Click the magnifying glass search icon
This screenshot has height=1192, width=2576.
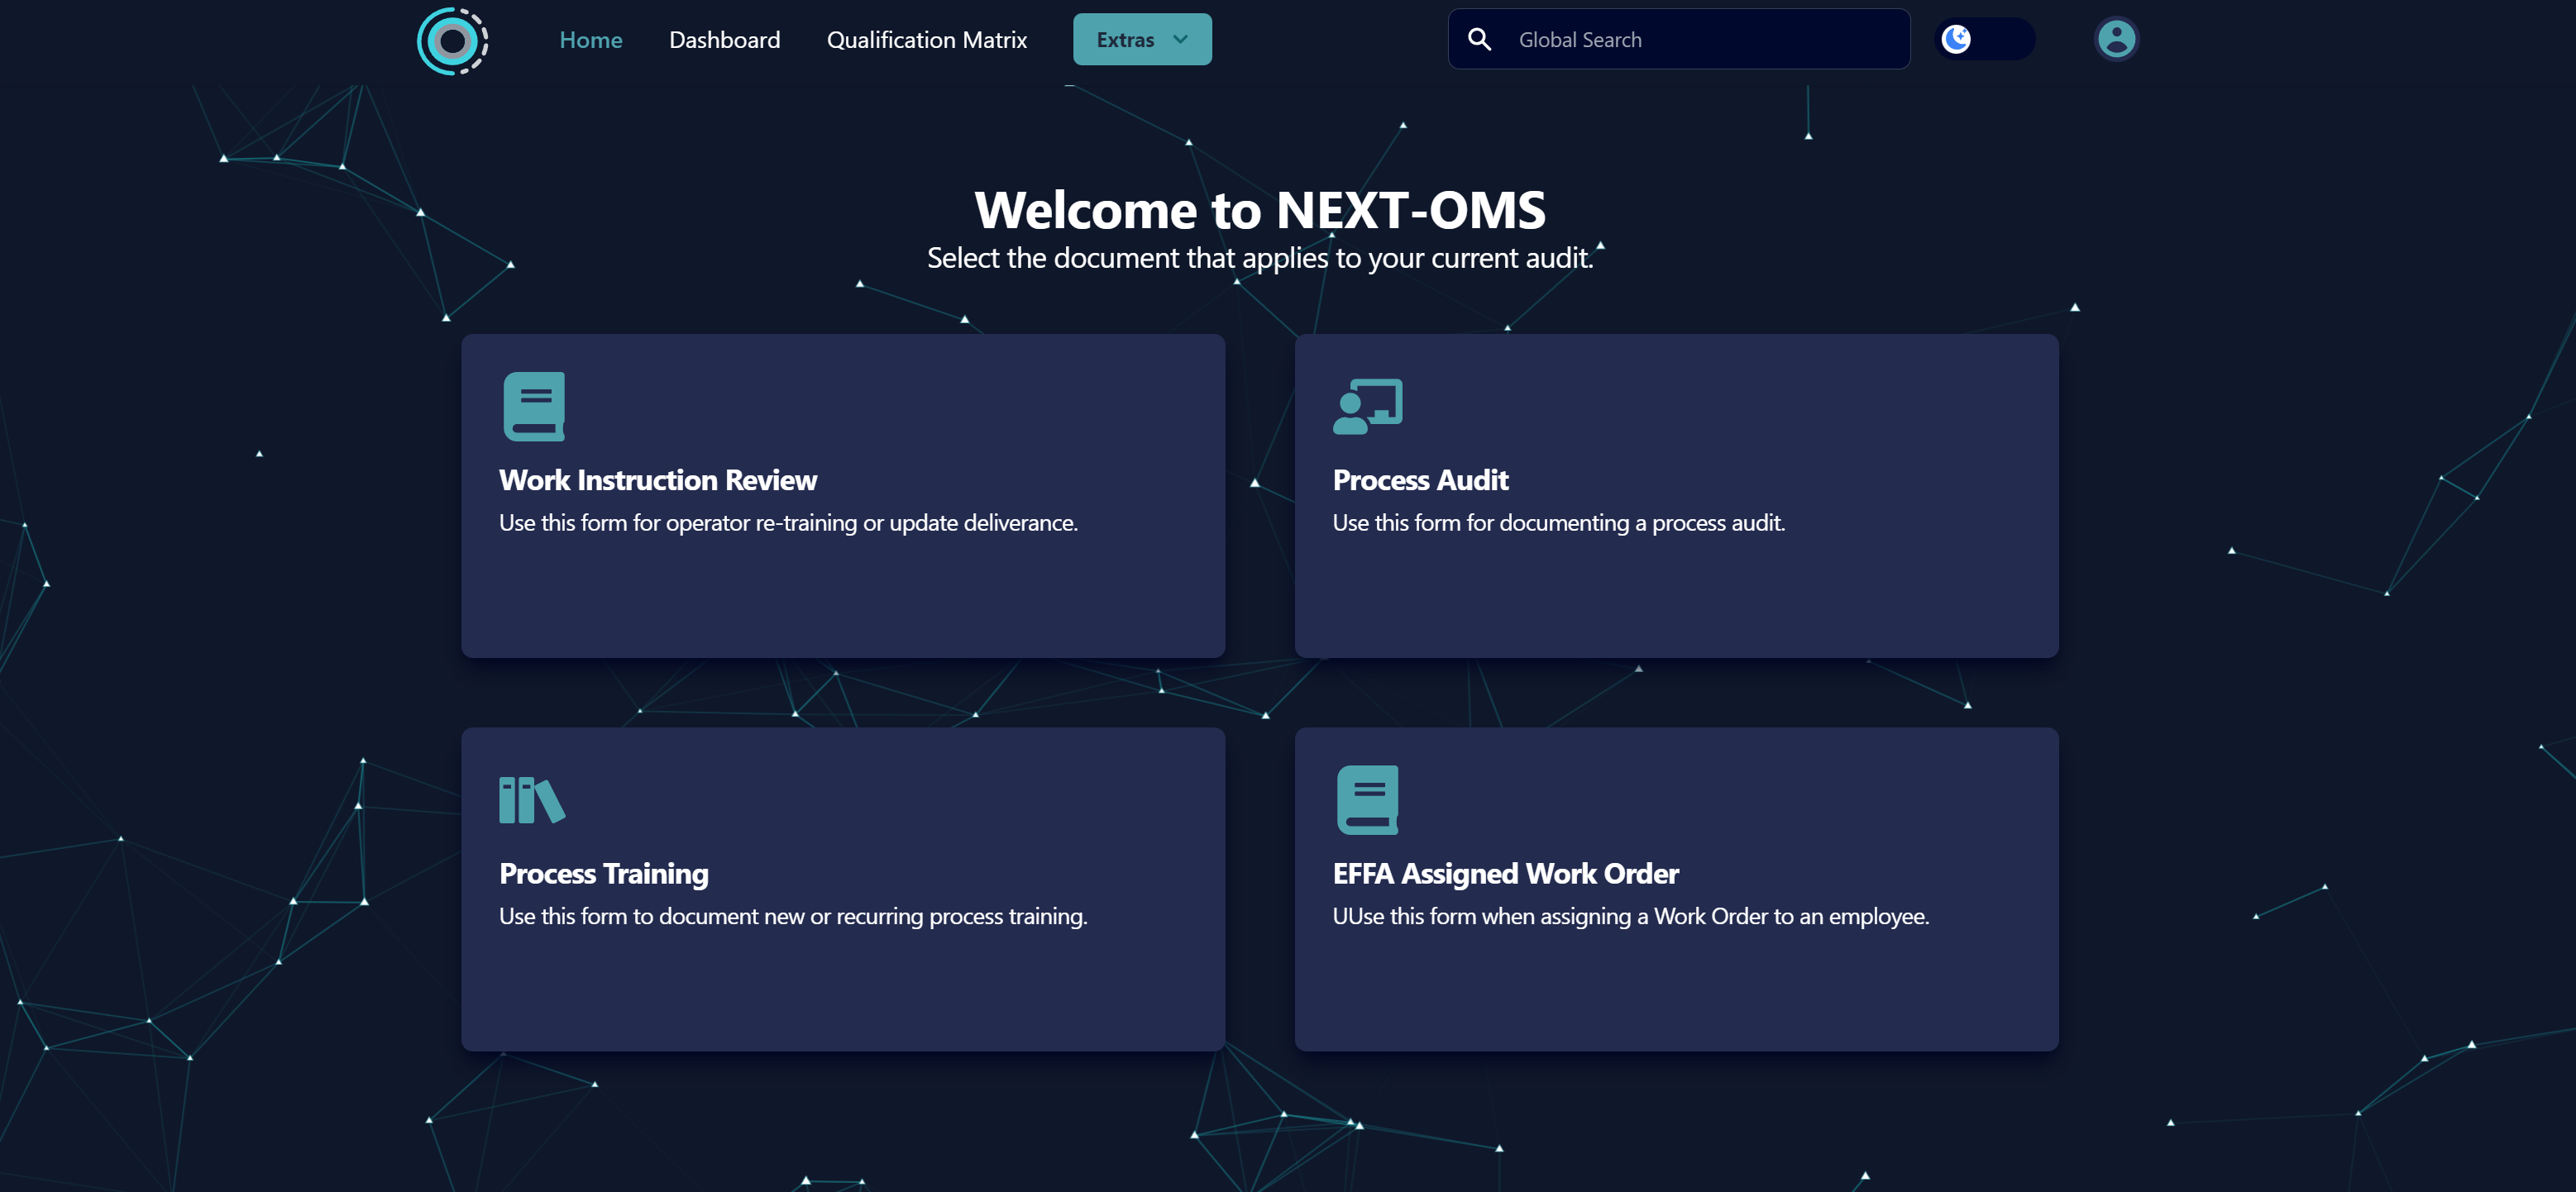click(1479, 40)
